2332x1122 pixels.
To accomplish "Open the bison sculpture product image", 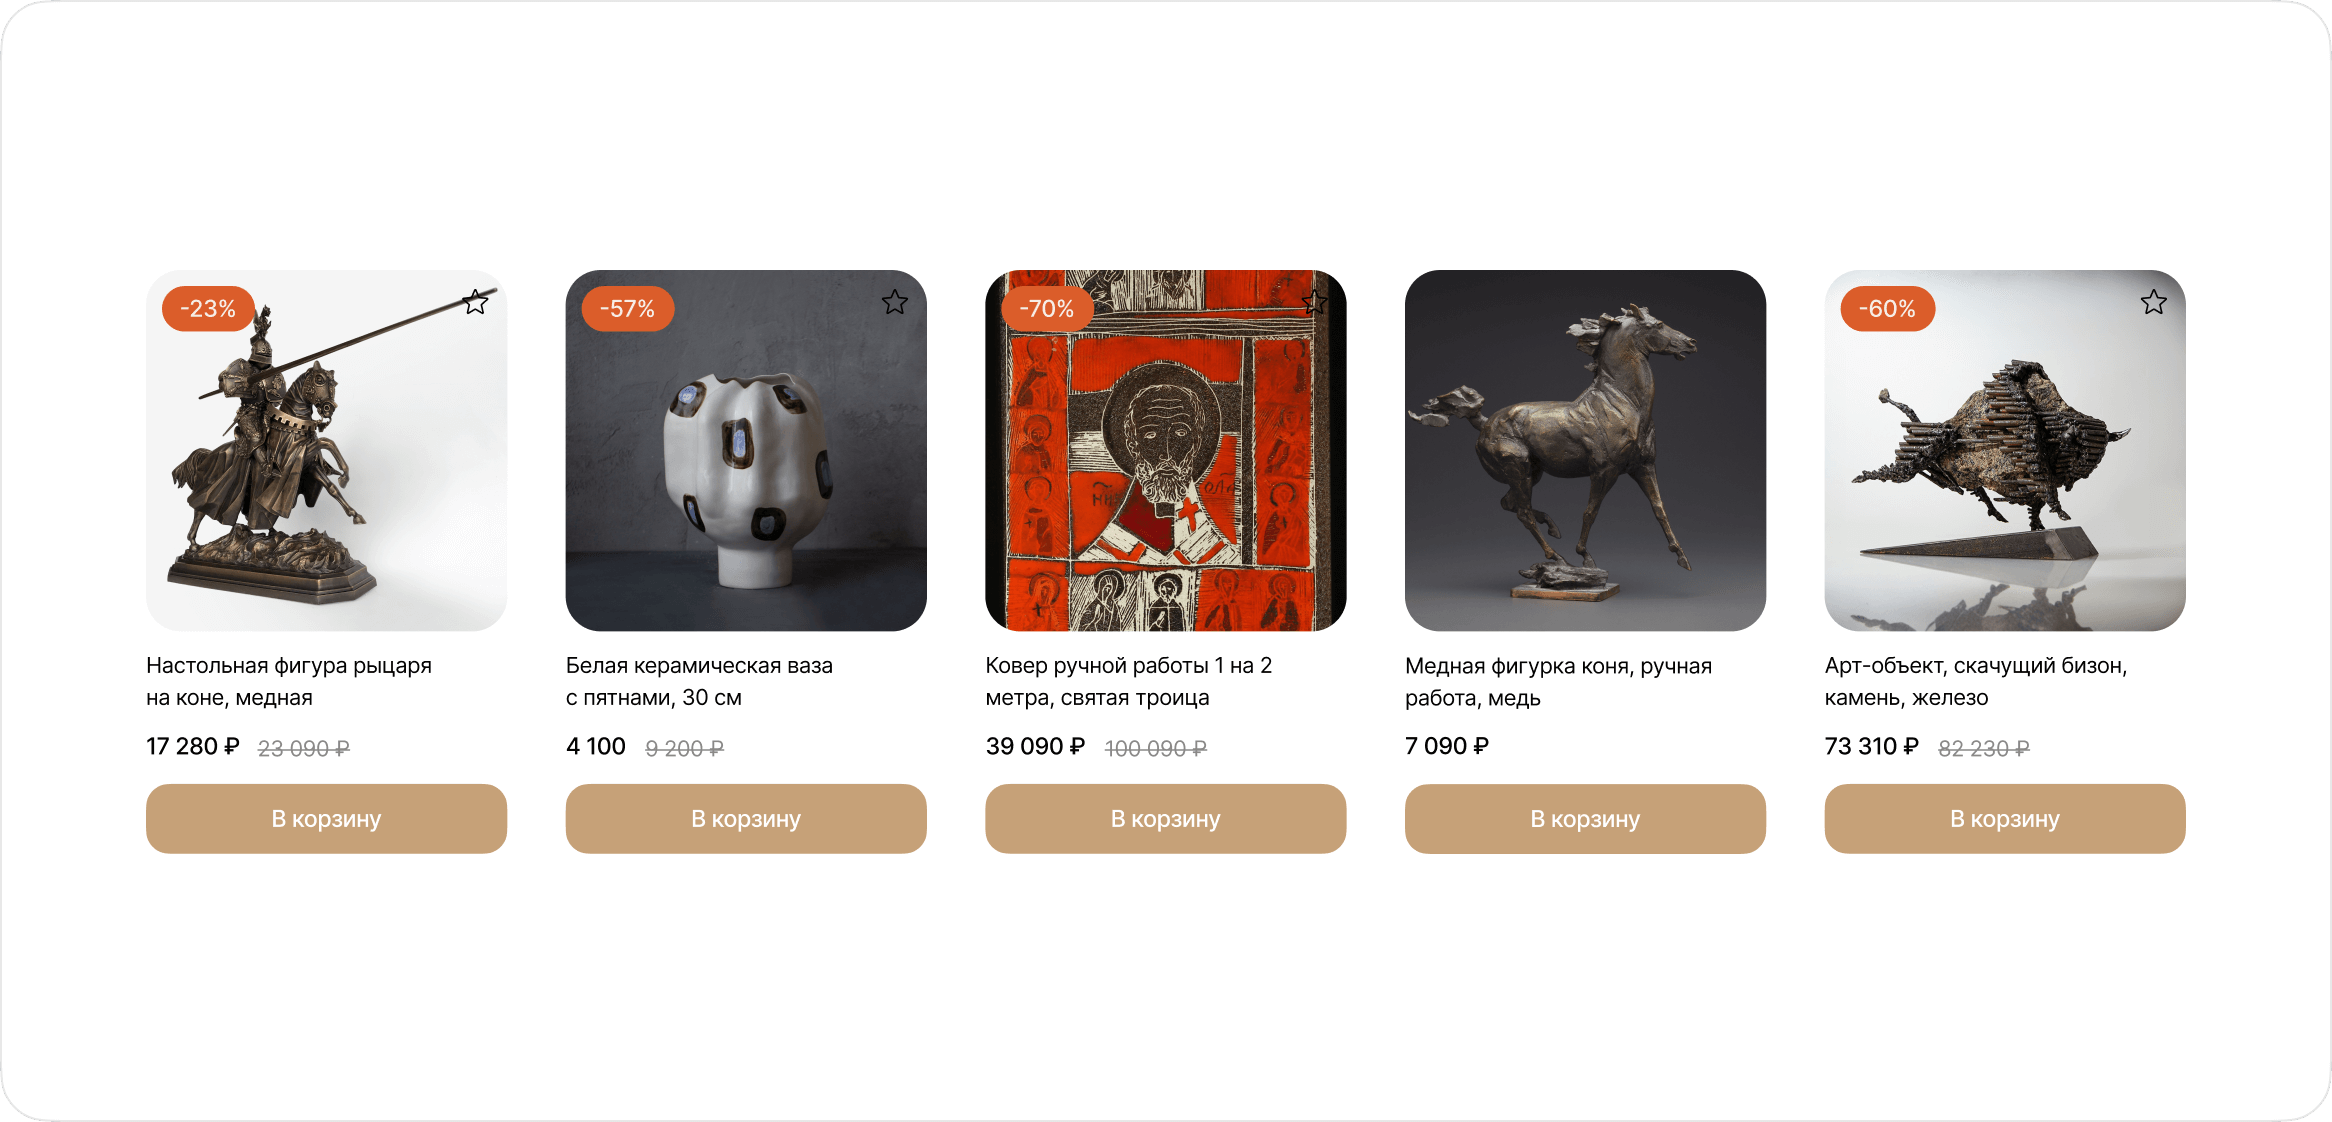I will pos(2005,450).
